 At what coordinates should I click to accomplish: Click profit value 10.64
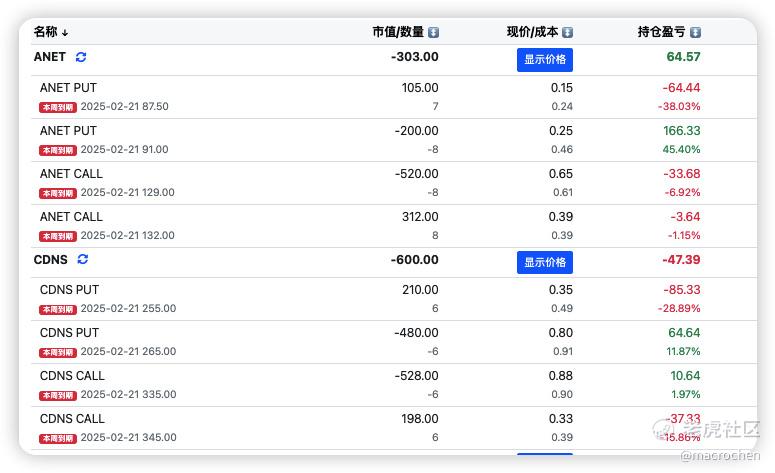685,376
